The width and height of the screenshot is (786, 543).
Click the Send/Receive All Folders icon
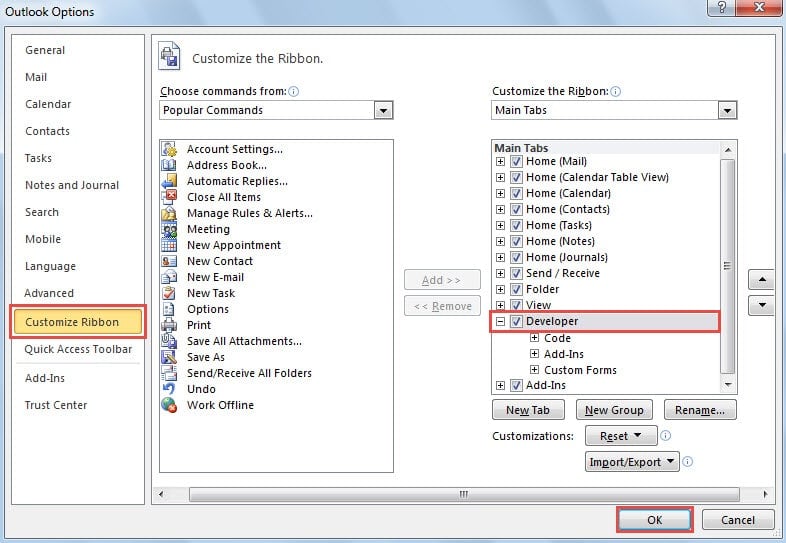pyautogui.click(x=169, y=374)
